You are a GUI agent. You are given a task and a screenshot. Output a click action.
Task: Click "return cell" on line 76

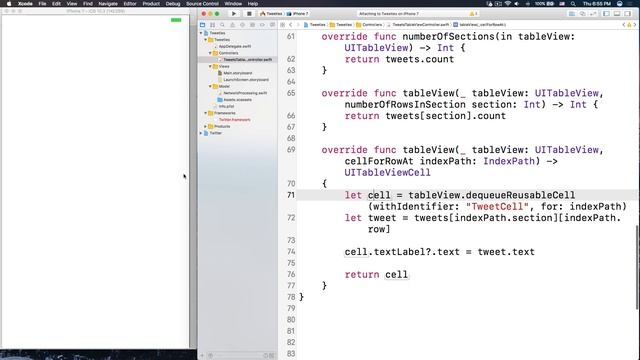376,275
